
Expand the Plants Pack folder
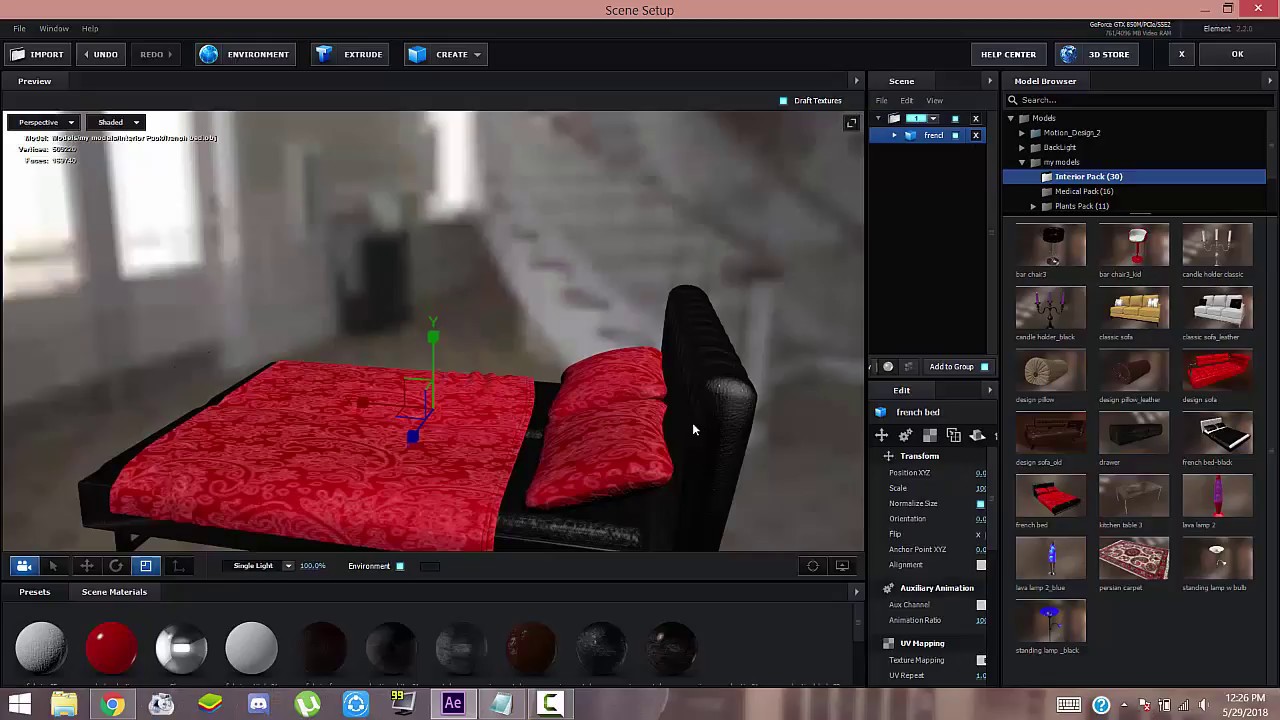point(1033,206)
